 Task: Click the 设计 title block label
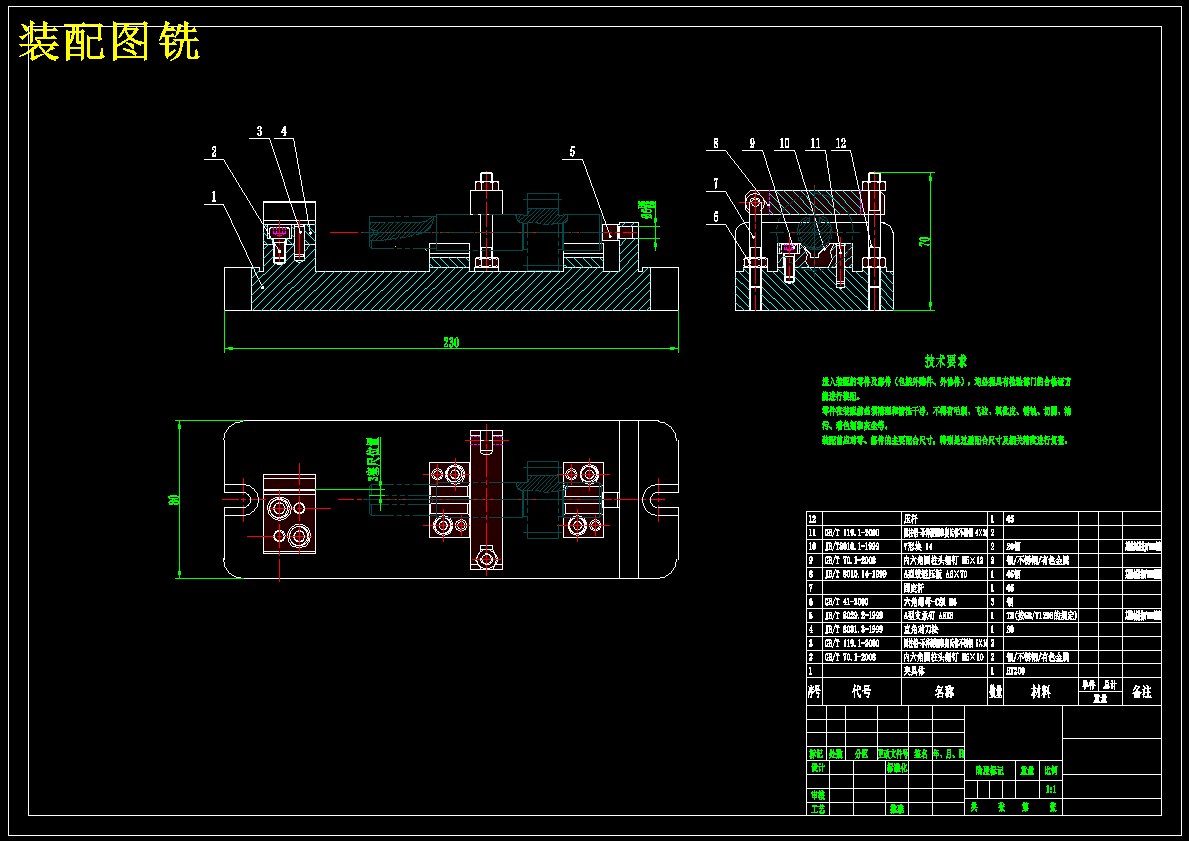pyautogui.click(x=817, y=767)
